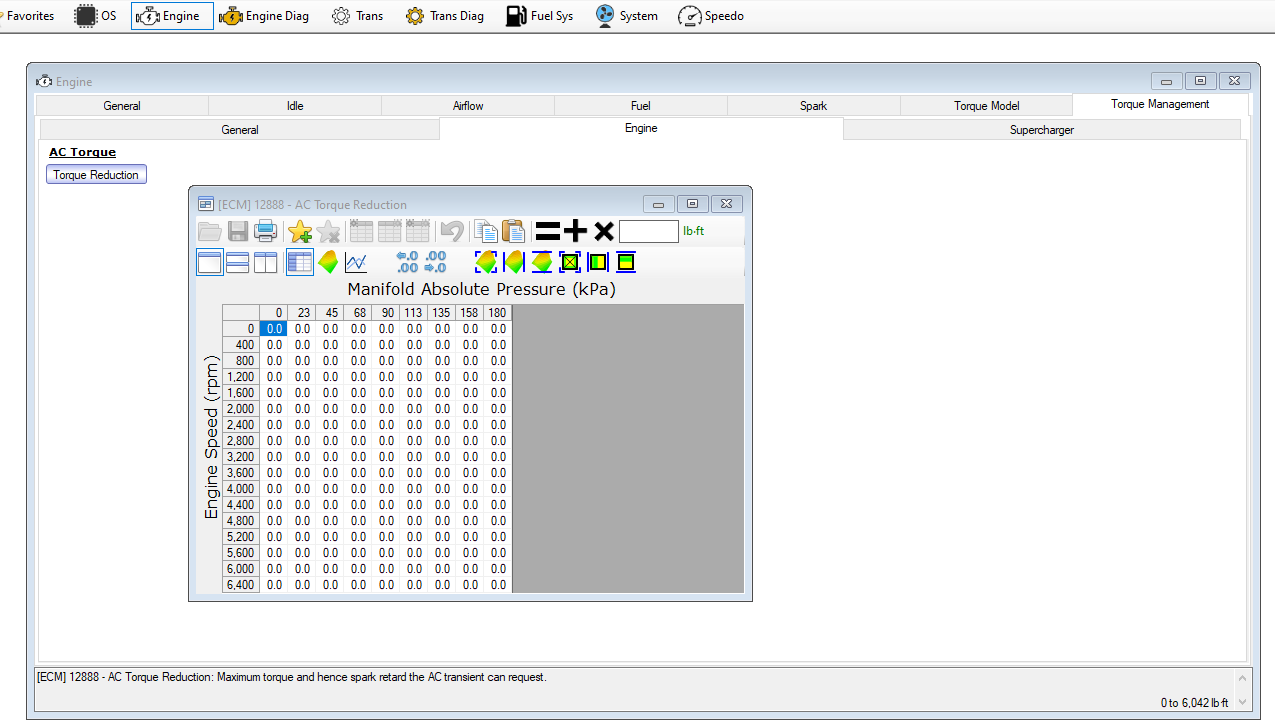The image size is (1275, 726).
Task: Open the Spark tab
Action: coord(813,106)
